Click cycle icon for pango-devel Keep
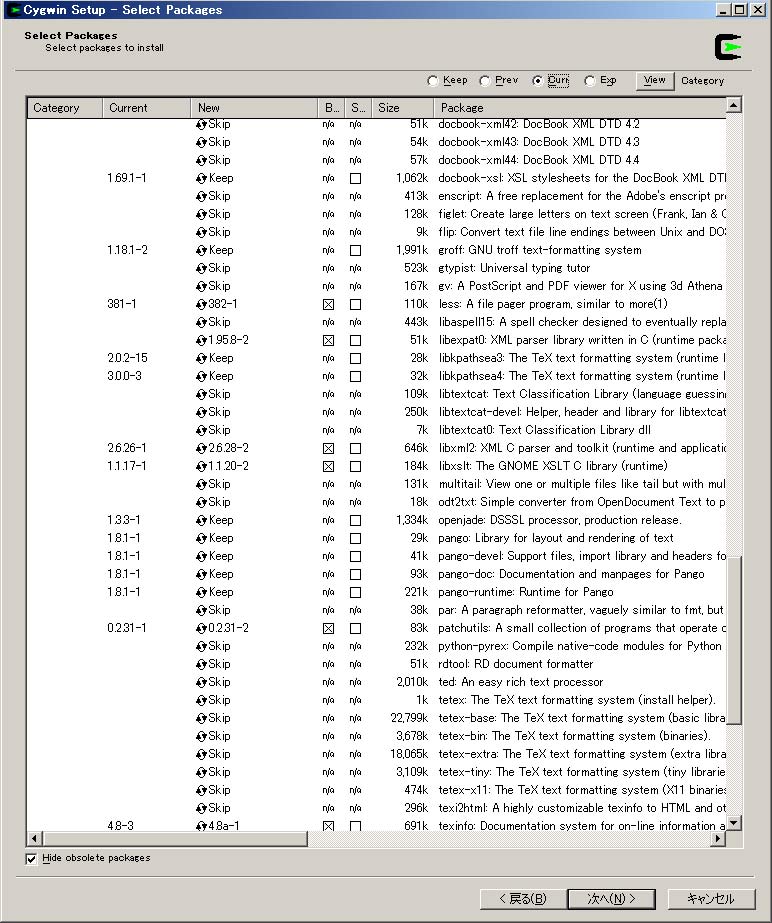The height and width of the screenshot is (923, 772). [x=201, y=556]
